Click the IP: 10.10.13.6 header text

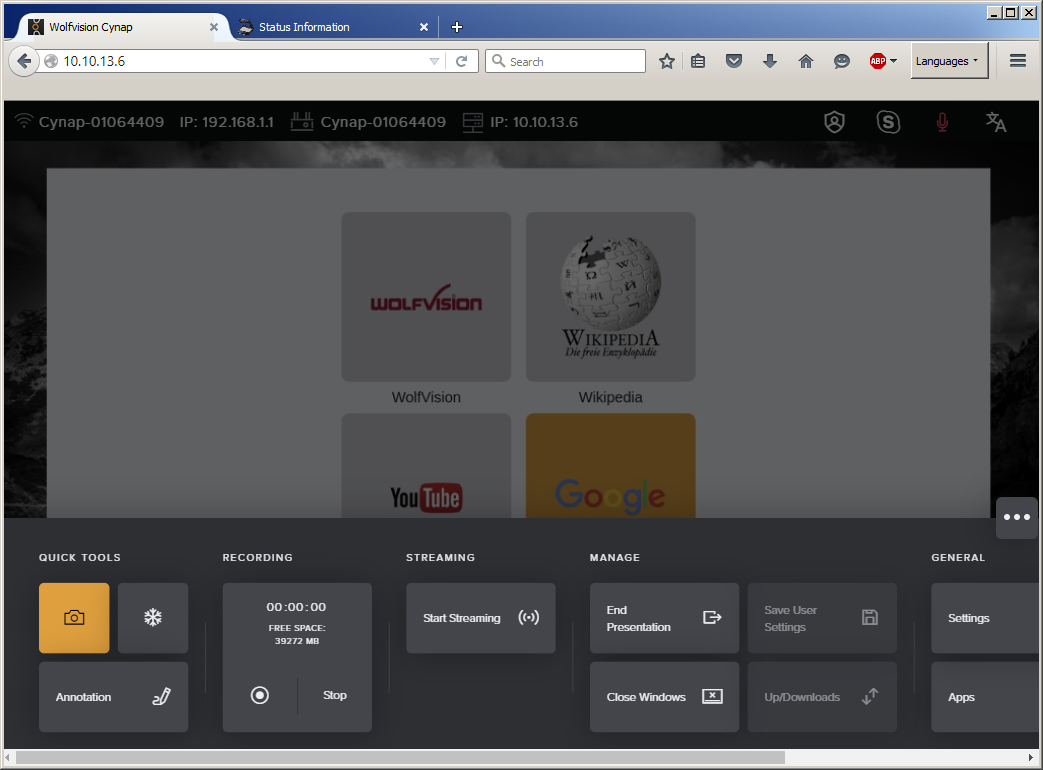(x=533, y=122)
